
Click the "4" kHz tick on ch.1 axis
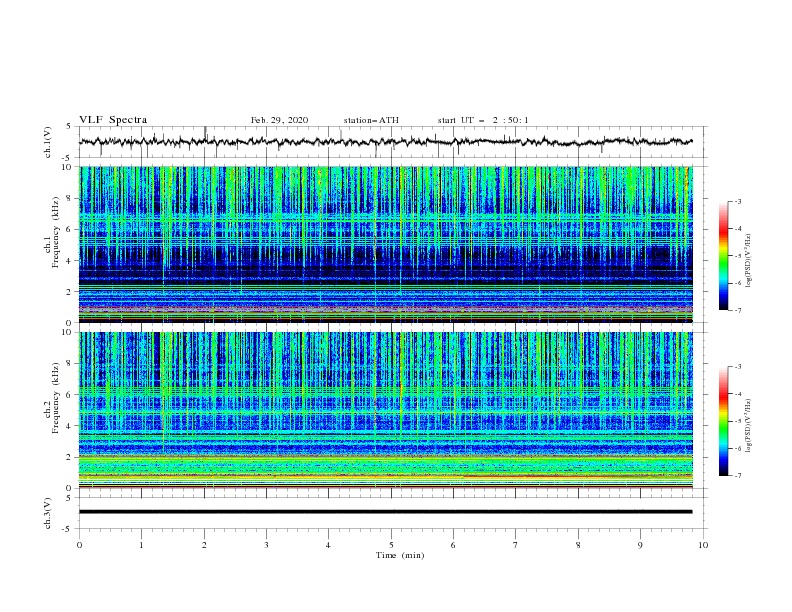pos(69,261)
